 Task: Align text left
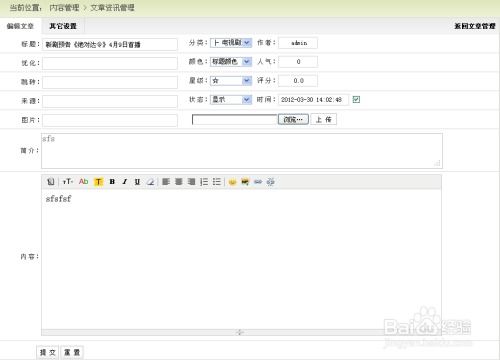point(166,182)
